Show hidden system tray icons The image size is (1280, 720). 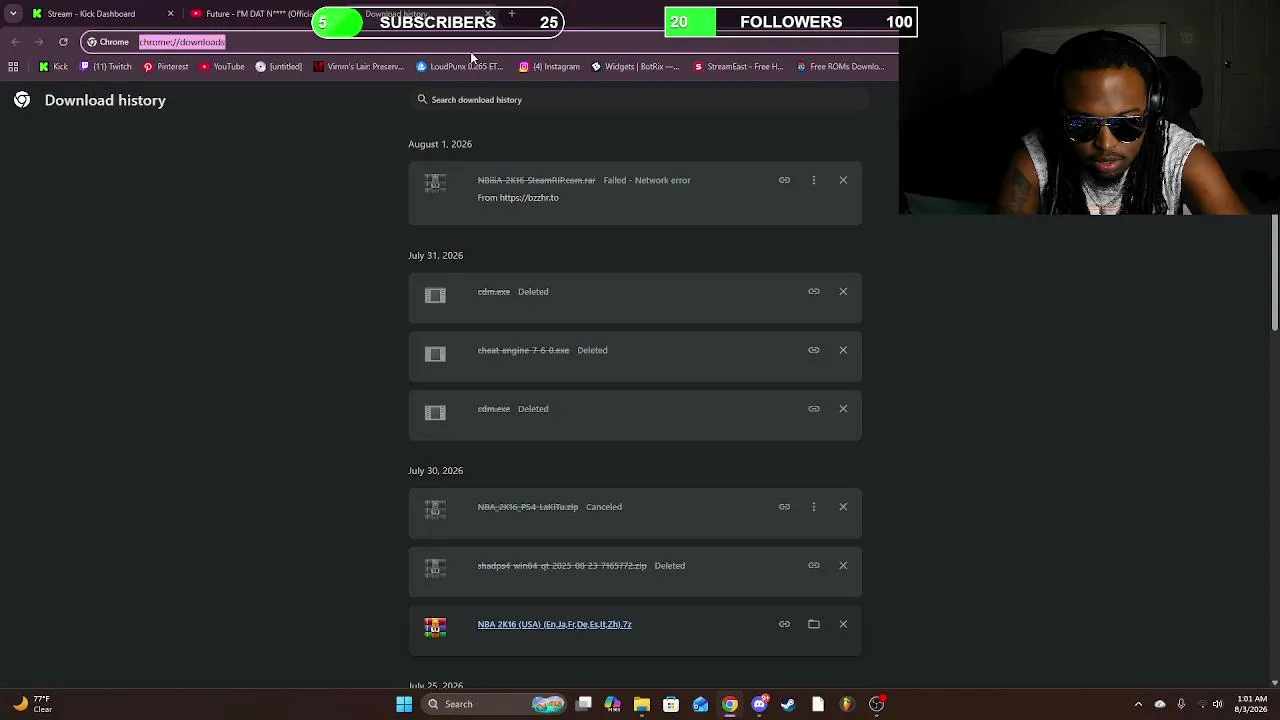click(x=1138, y=704)
